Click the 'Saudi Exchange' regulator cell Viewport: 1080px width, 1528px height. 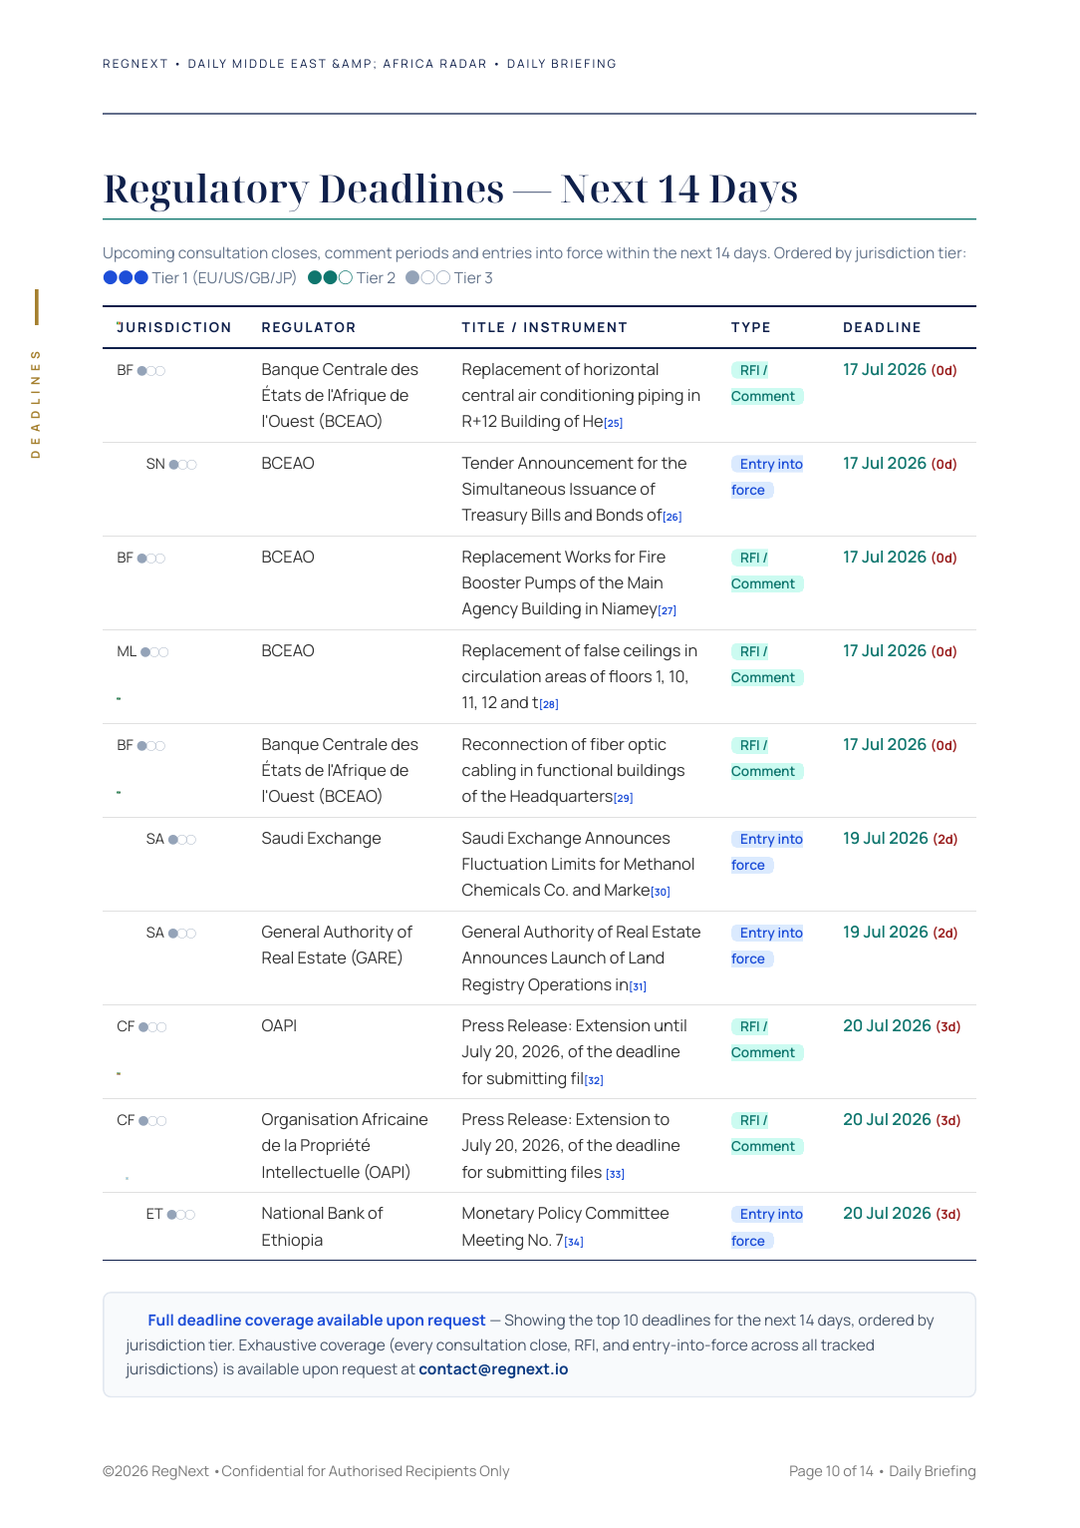coord(321,838)
